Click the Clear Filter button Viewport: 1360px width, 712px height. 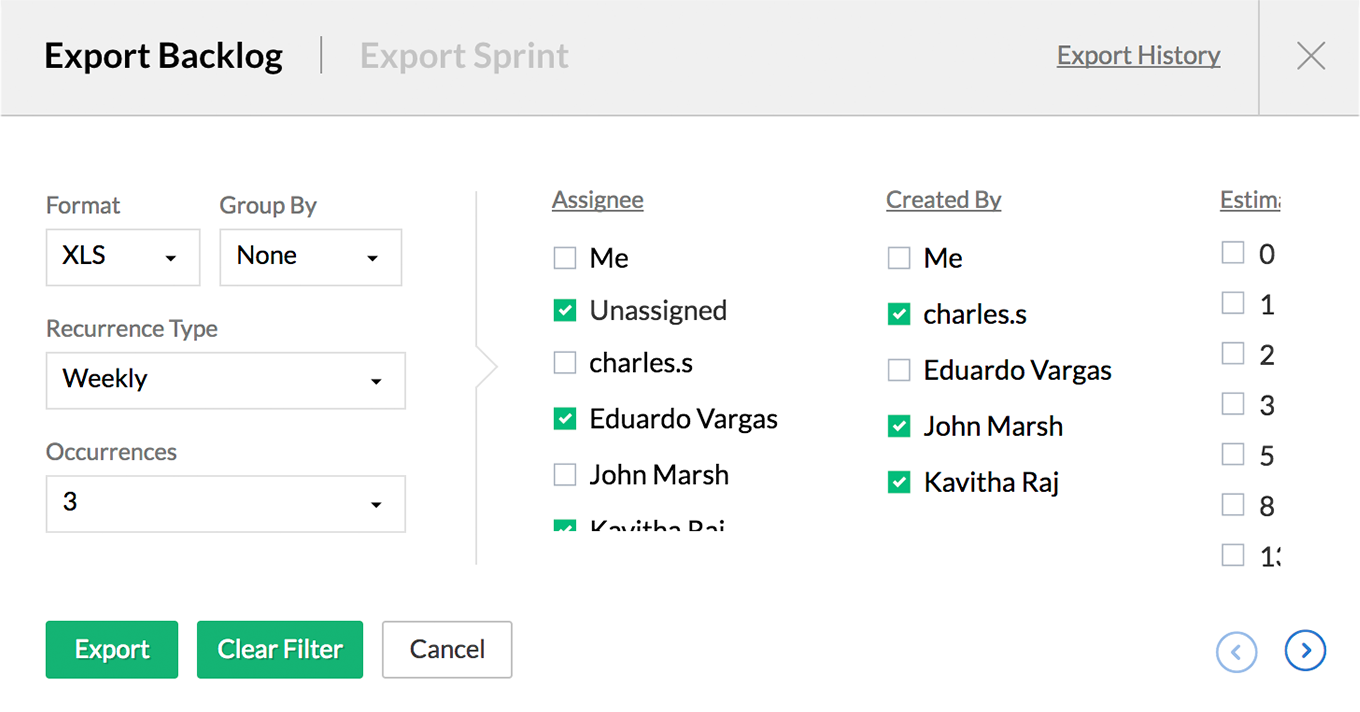point(280,650)
